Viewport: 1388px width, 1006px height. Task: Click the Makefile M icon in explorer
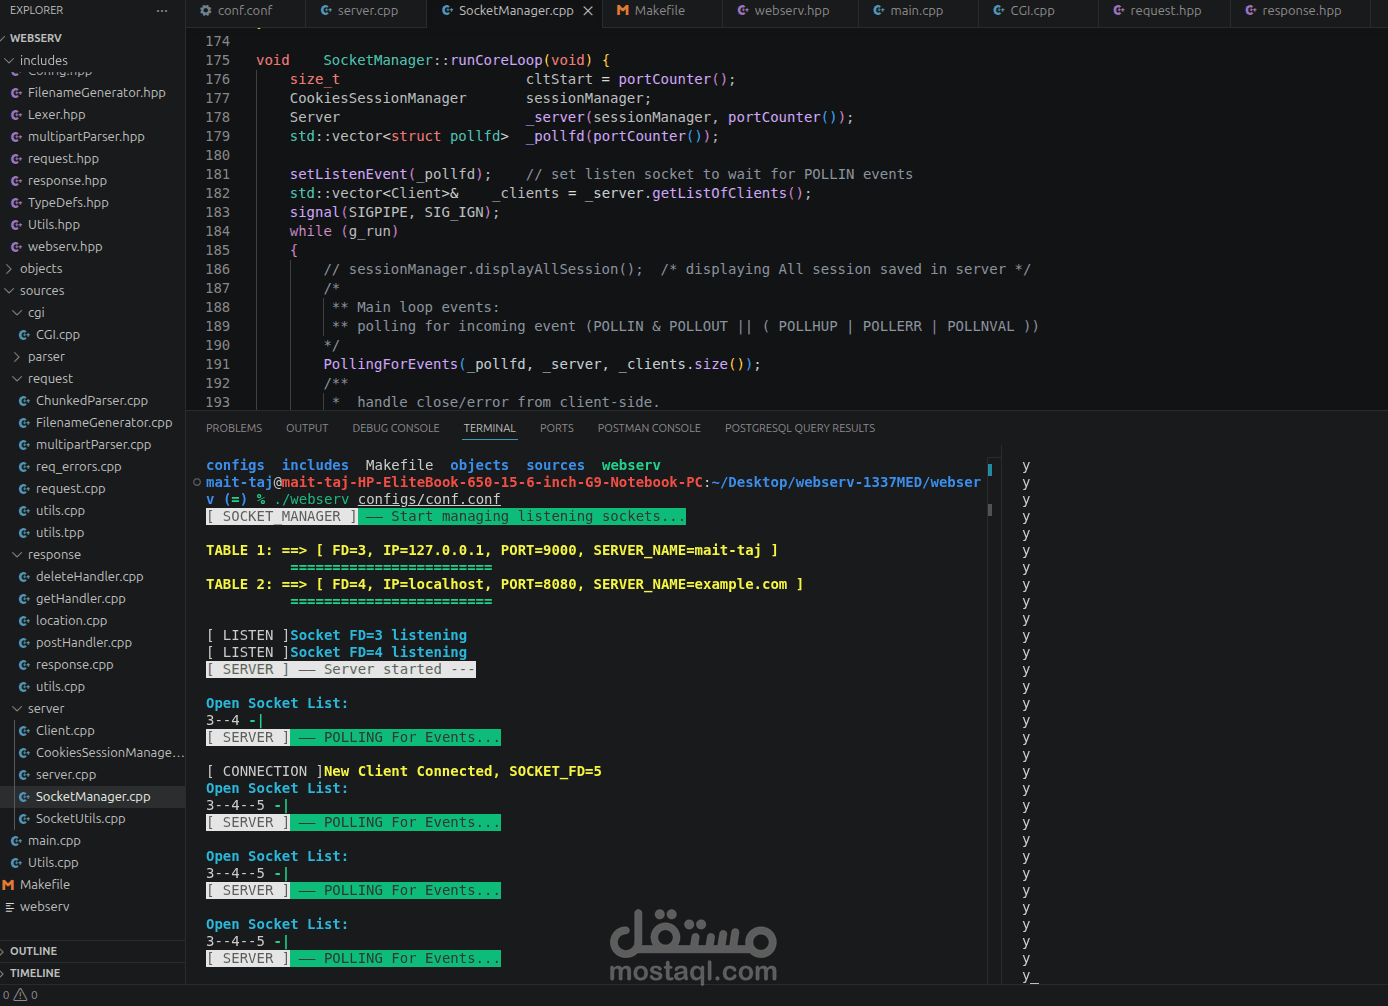[8, 885]
